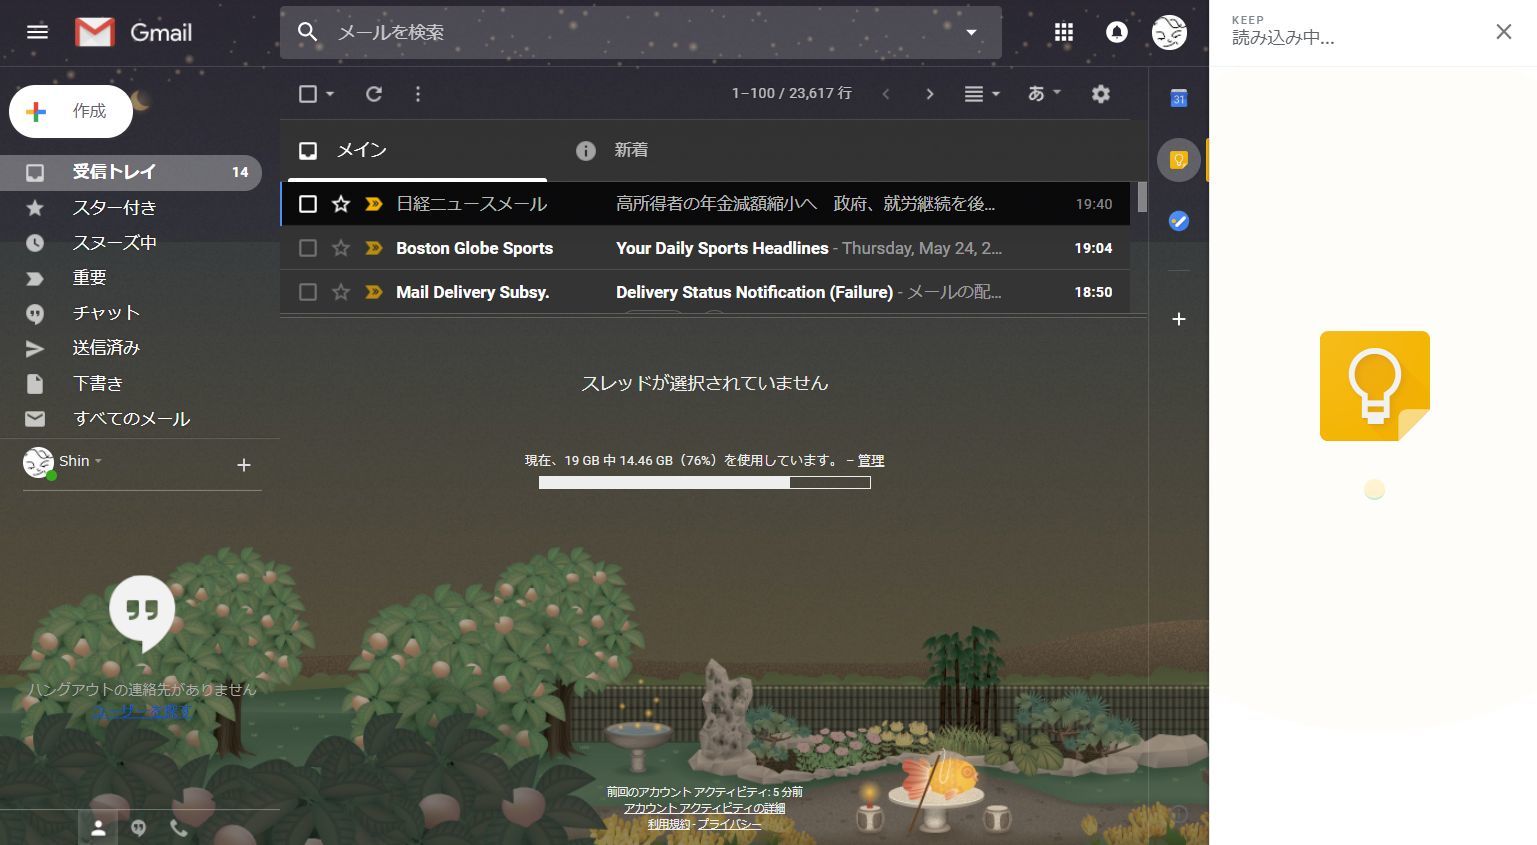Open the Calendar side panel icon
This screenshot has height=845, width=1537.
1179,98
